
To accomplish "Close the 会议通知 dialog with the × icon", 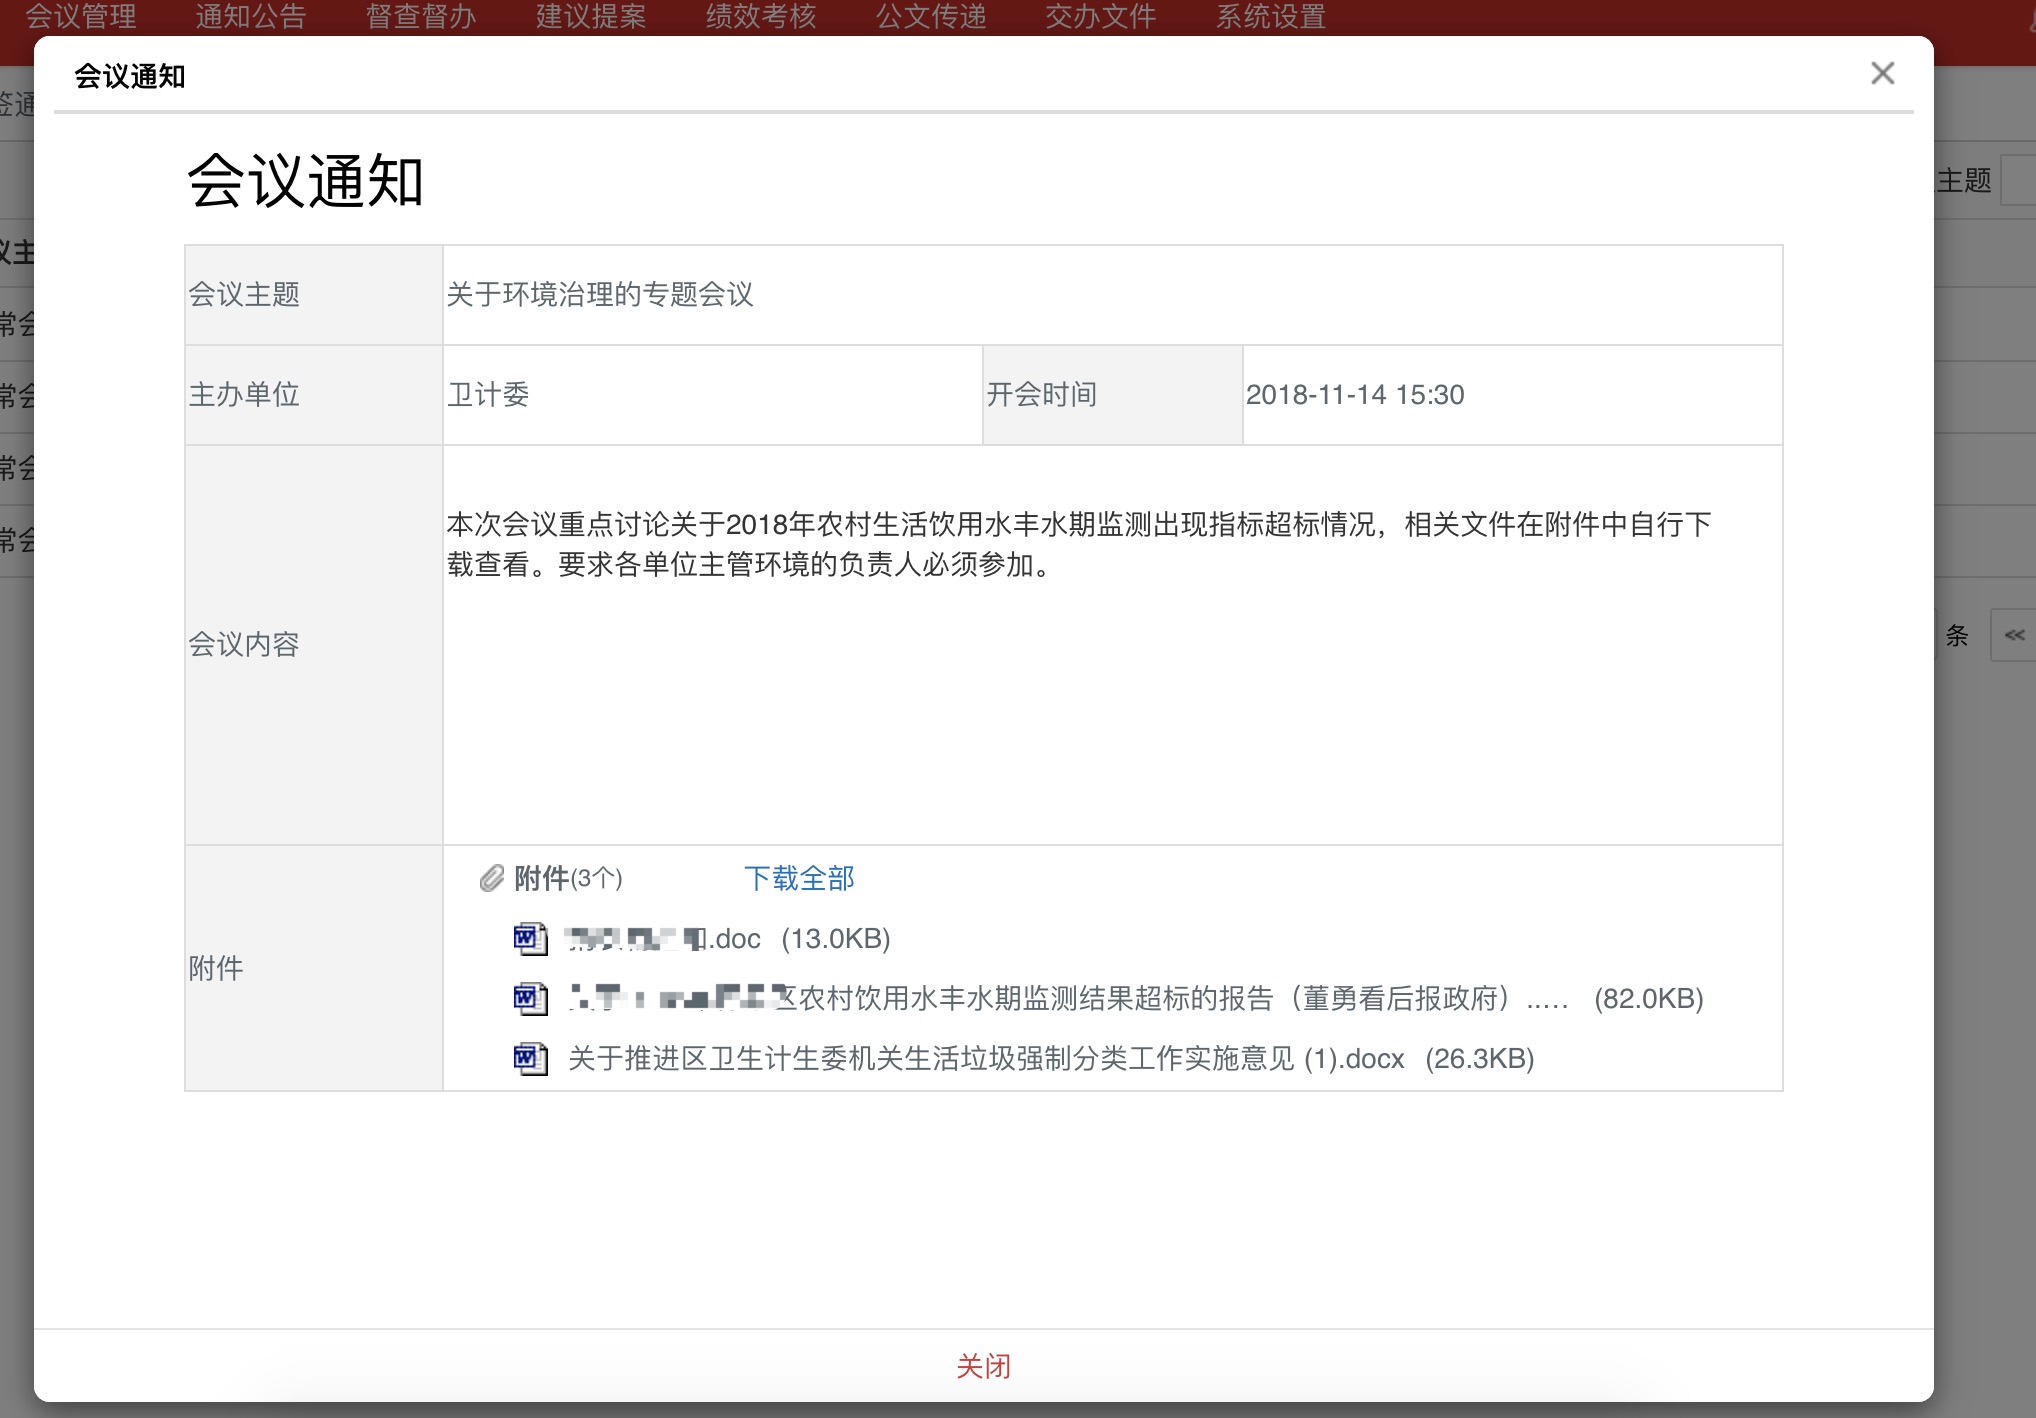I will coord(1882,73).
